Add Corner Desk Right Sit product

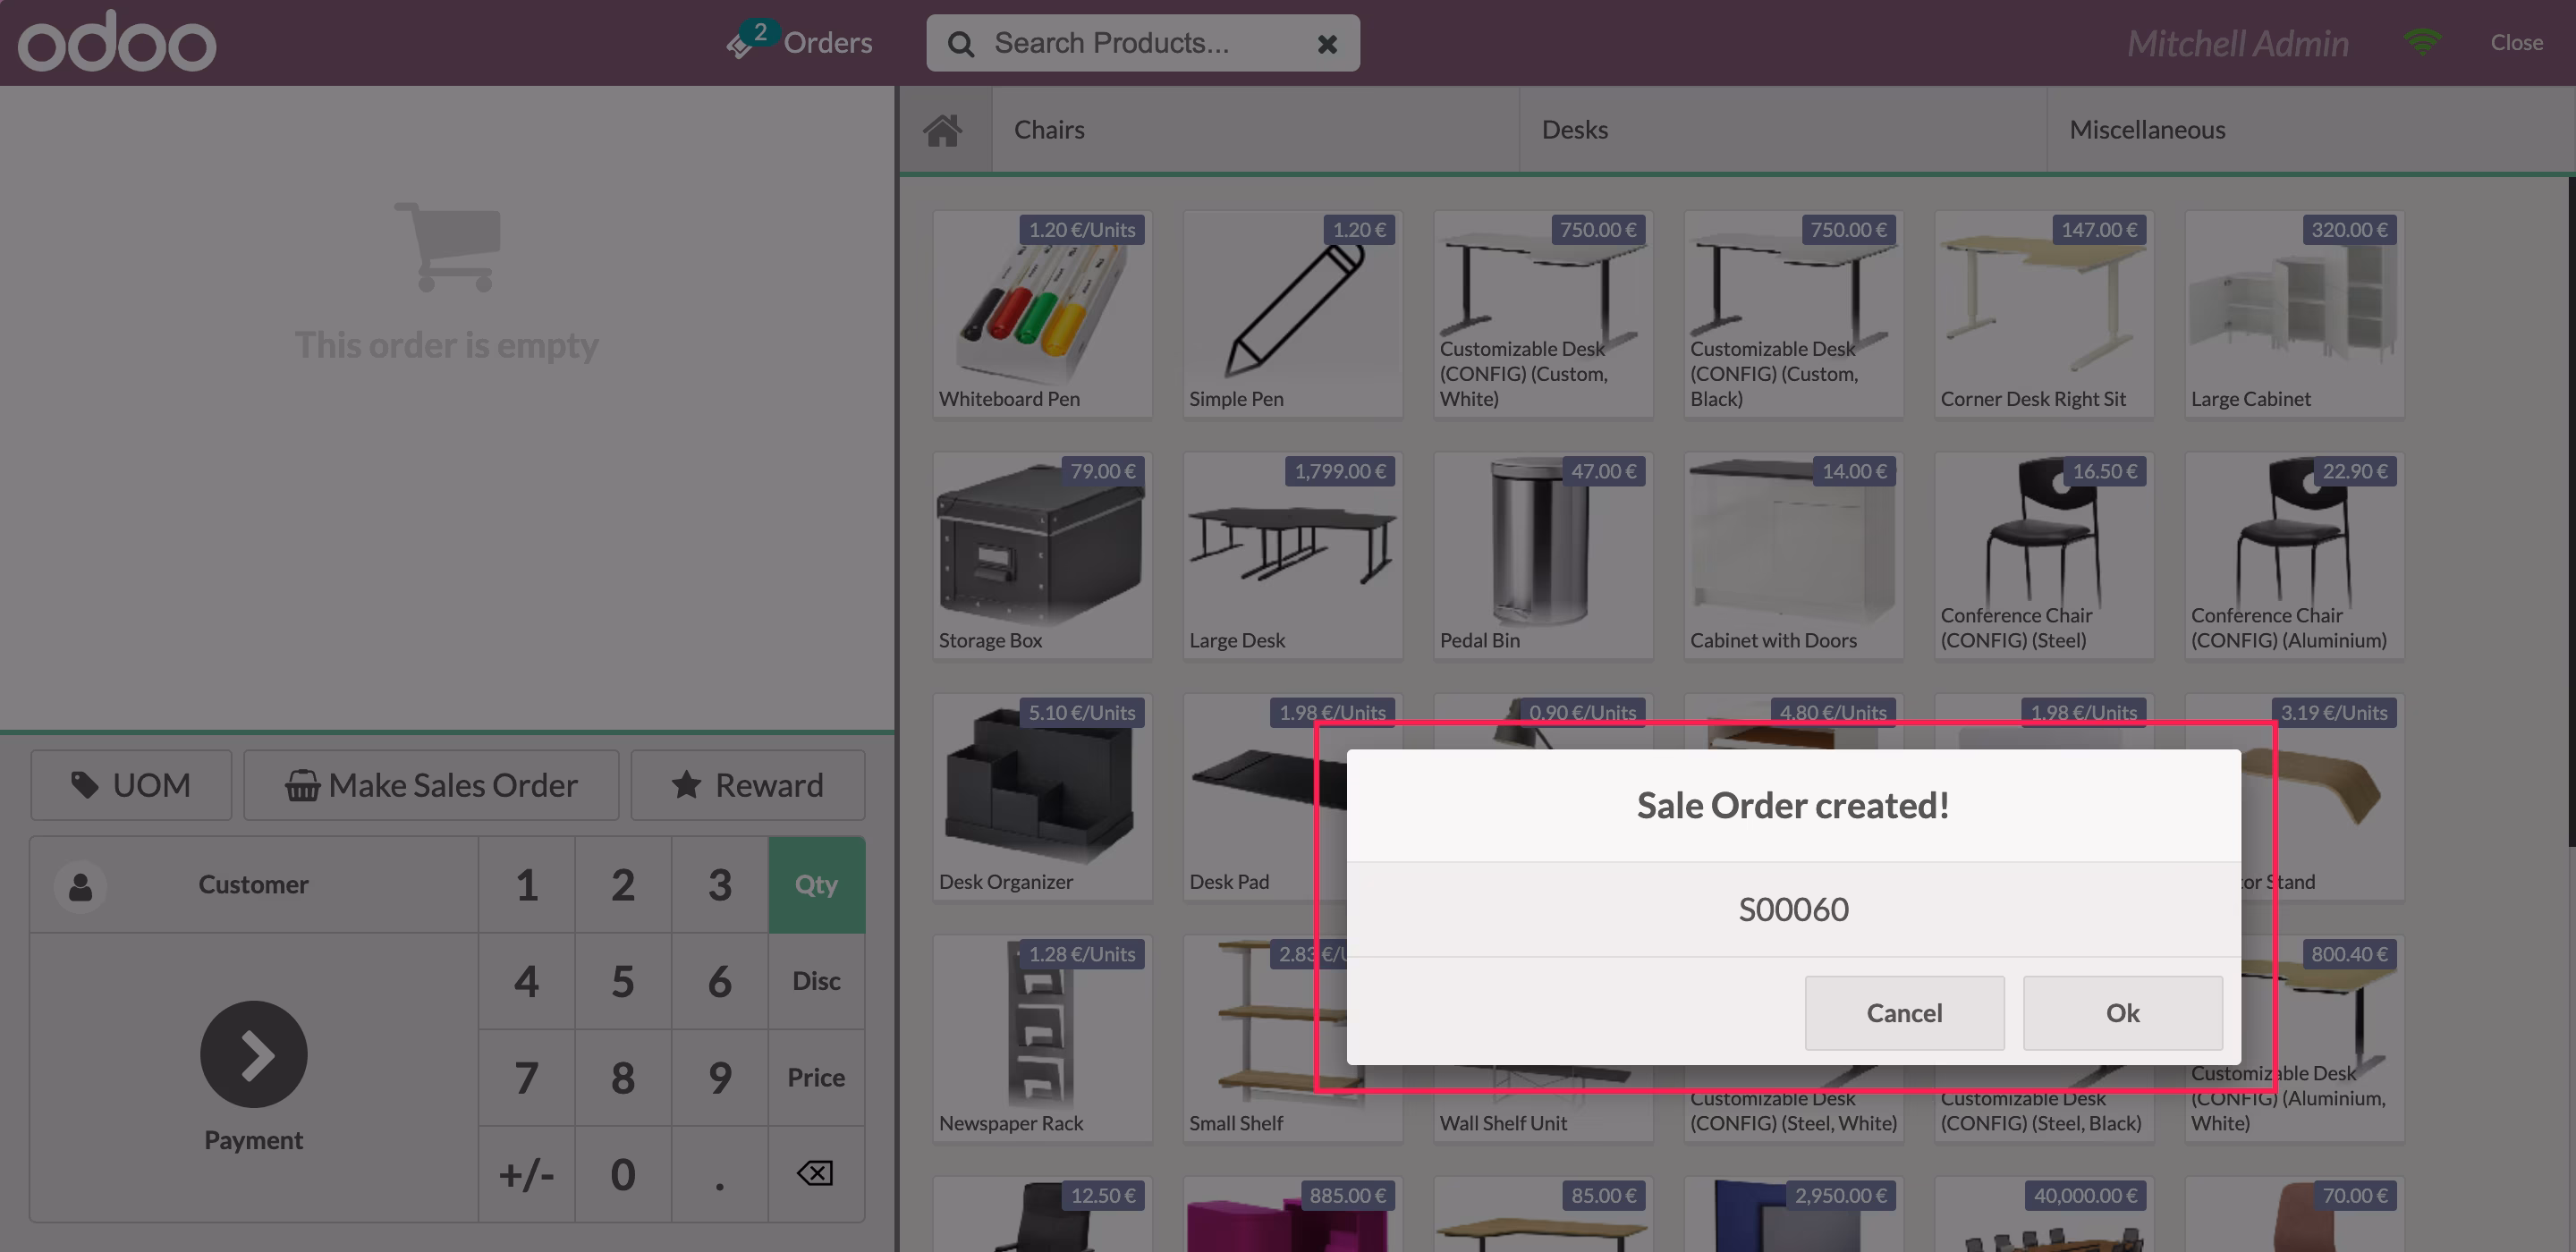click(x=2044, y=313)
